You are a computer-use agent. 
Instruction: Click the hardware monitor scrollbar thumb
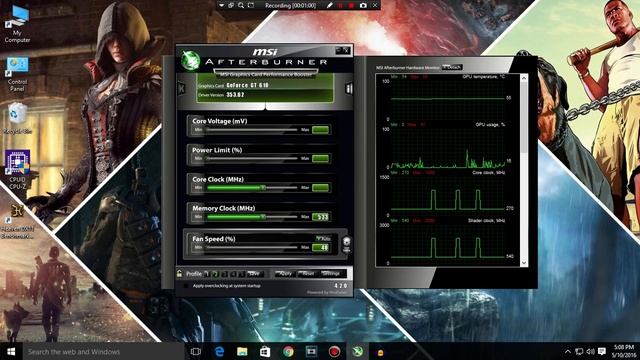524,118
